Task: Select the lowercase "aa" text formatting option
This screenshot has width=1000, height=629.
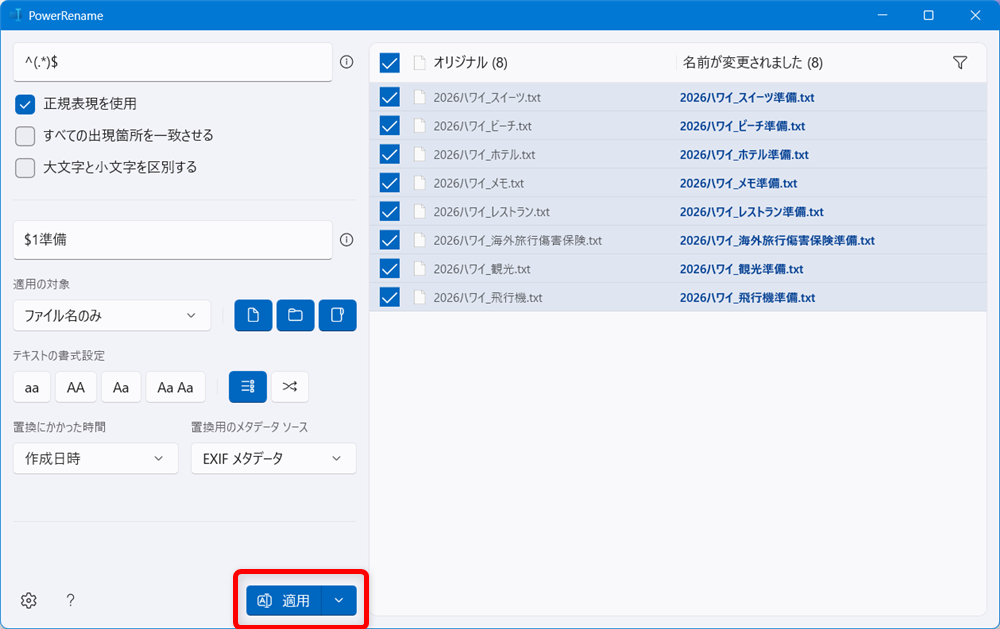Action: pos(31,387)
